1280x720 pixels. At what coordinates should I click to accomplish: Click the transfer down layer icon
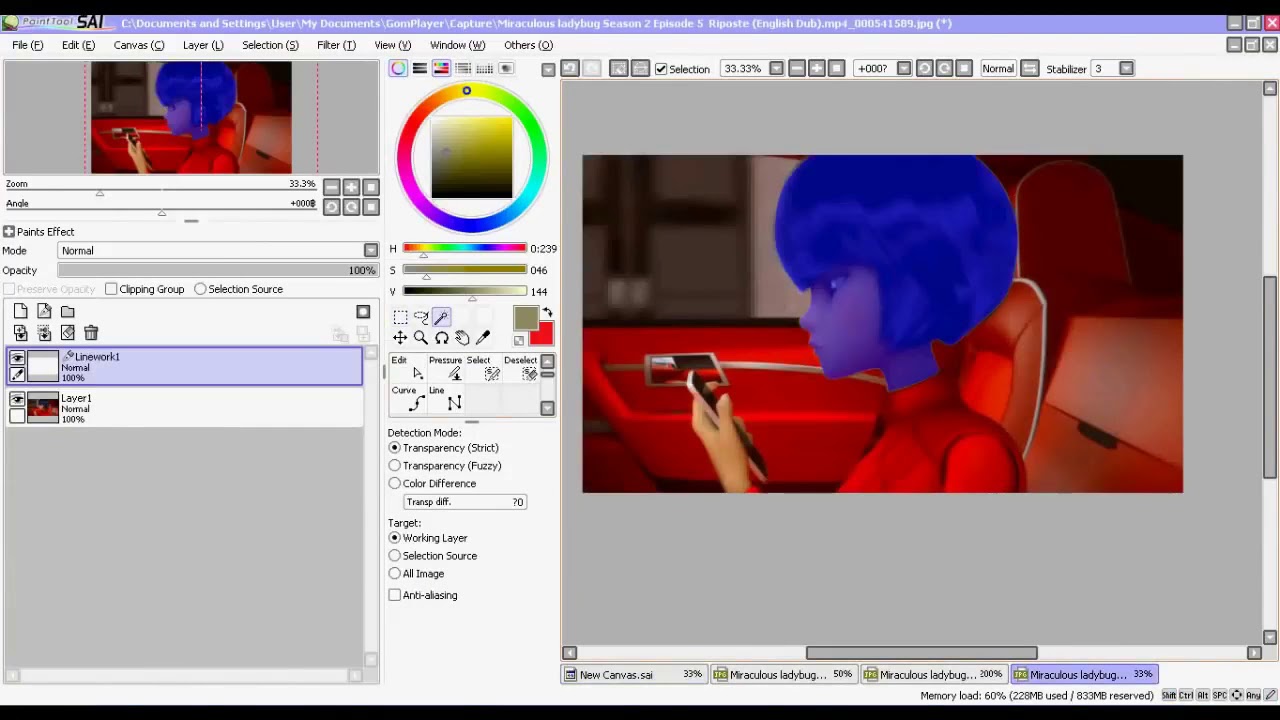pyautogui.click(x=20, y=333)
